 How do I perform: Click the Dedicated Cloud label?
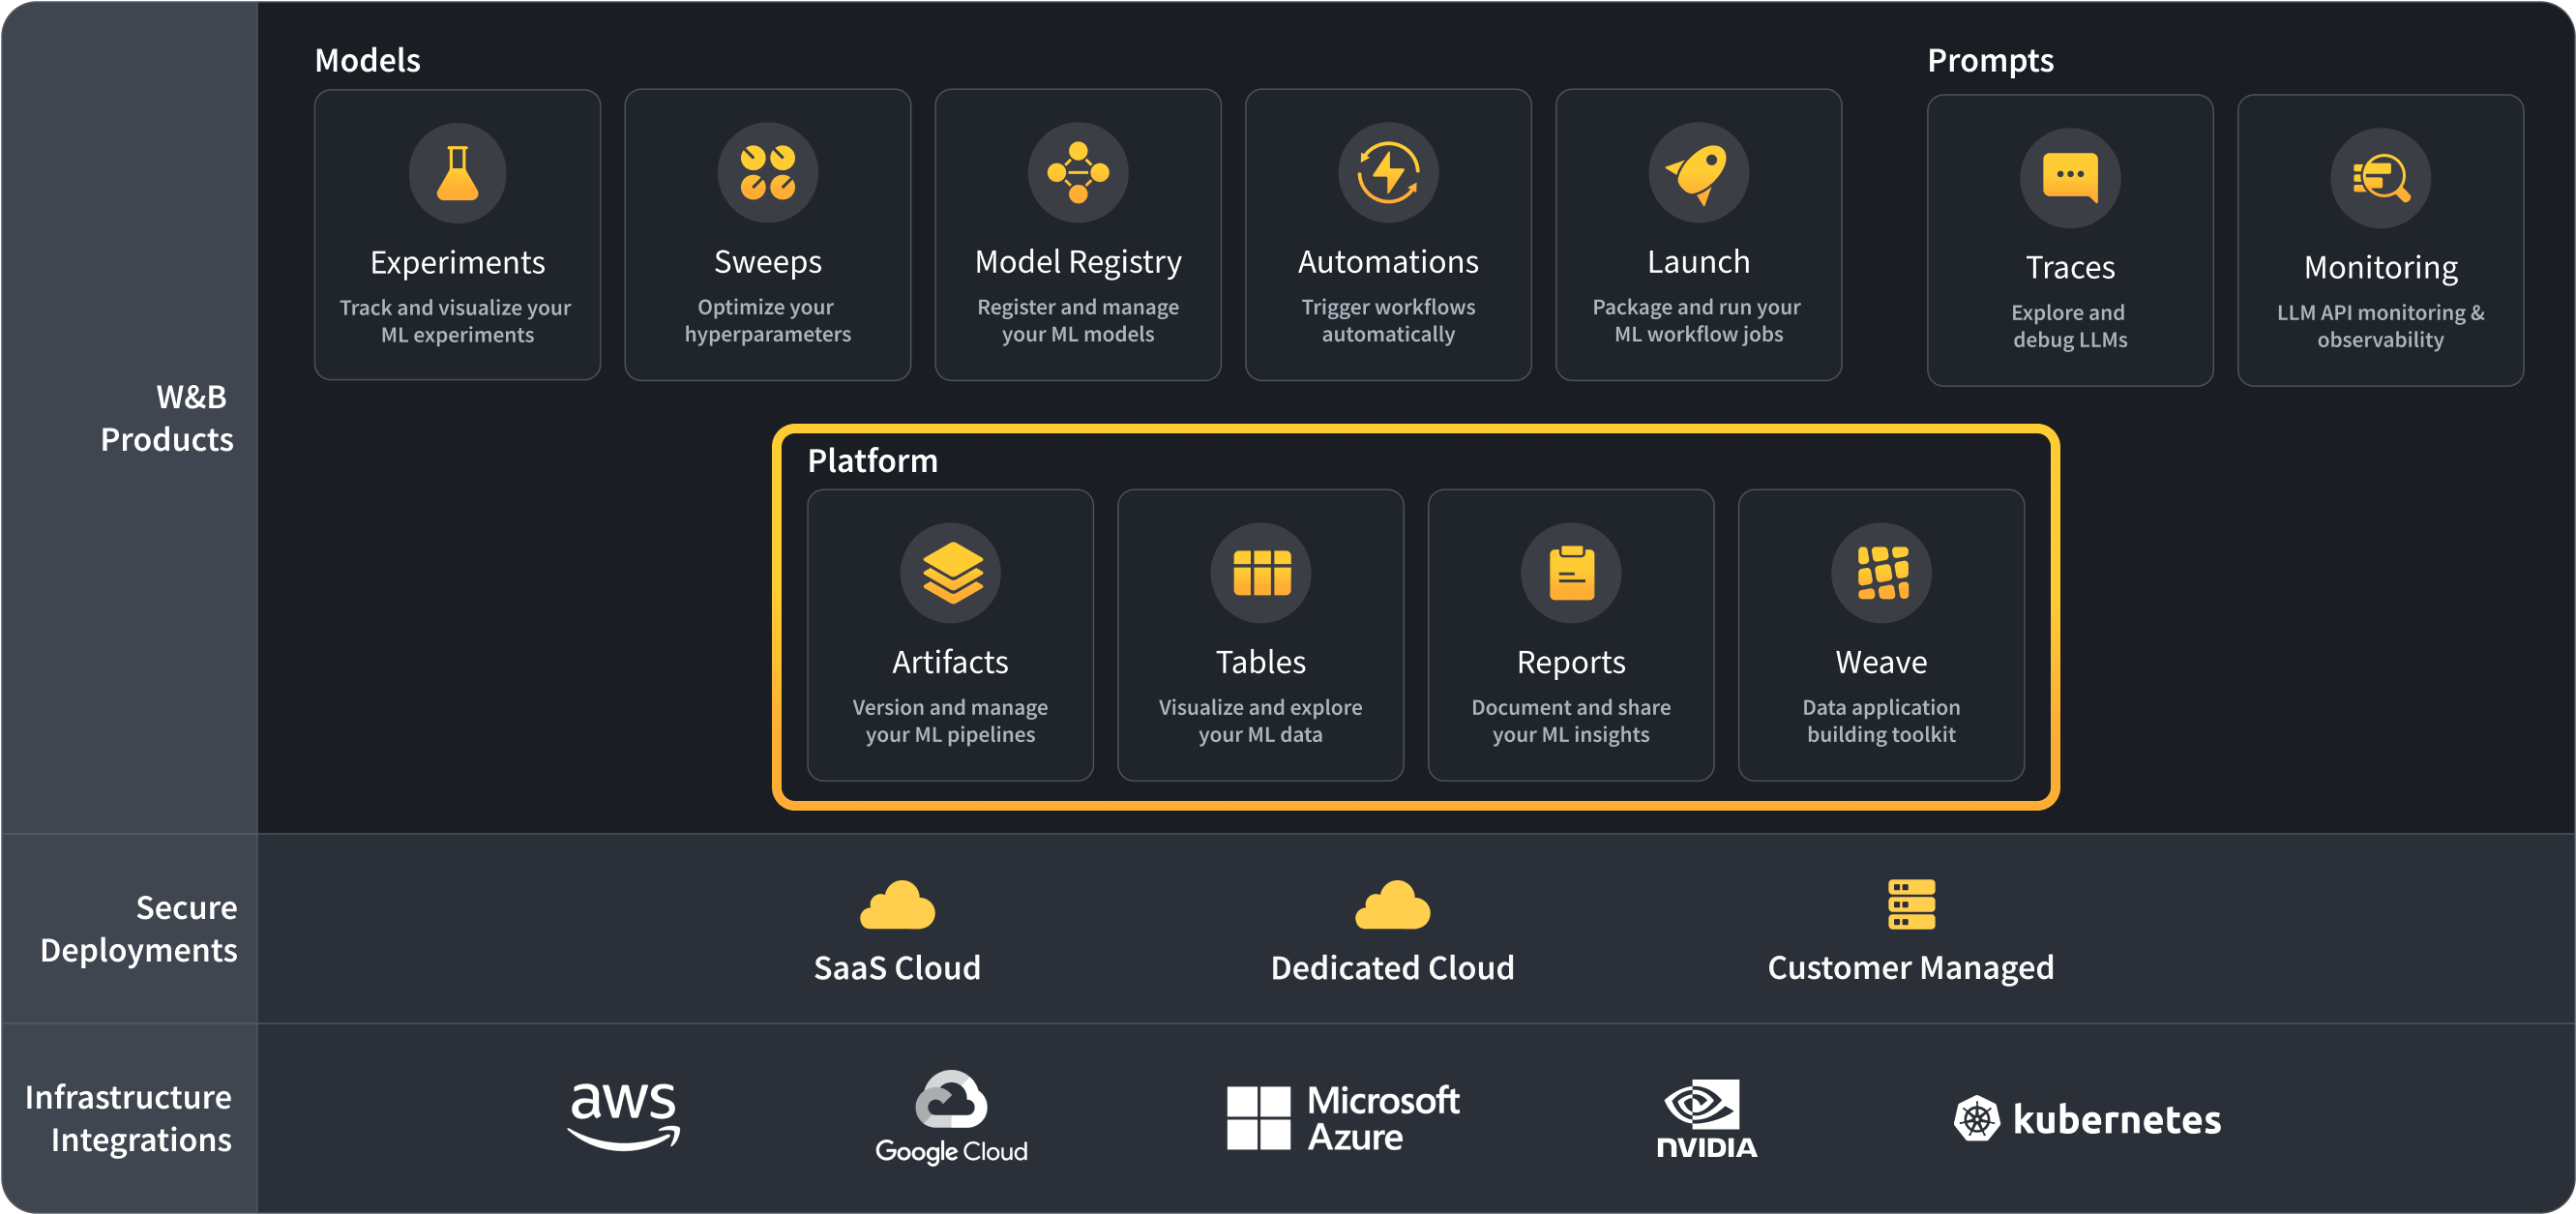(1392, 967)
